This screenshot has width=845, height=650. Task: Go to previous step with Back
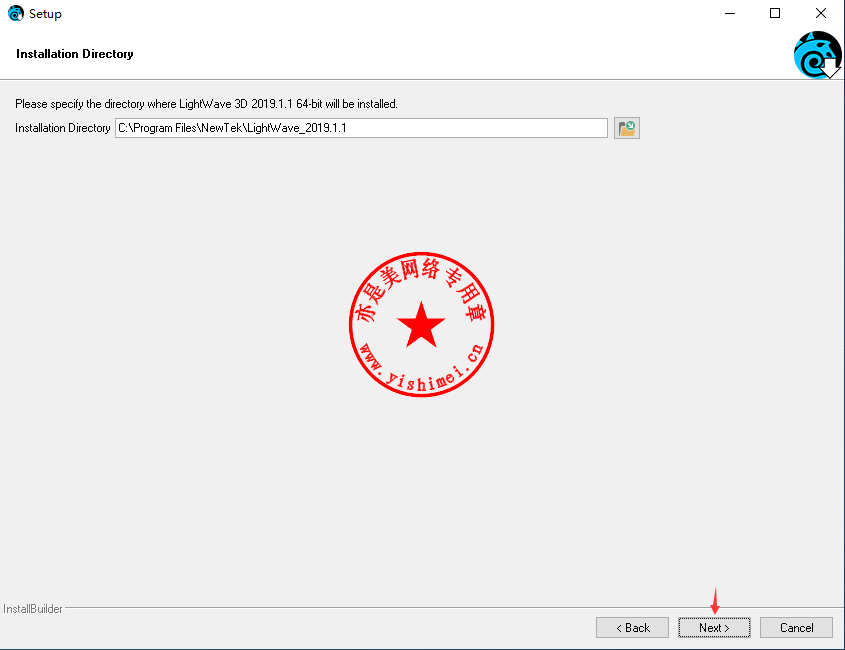[632, 628]
